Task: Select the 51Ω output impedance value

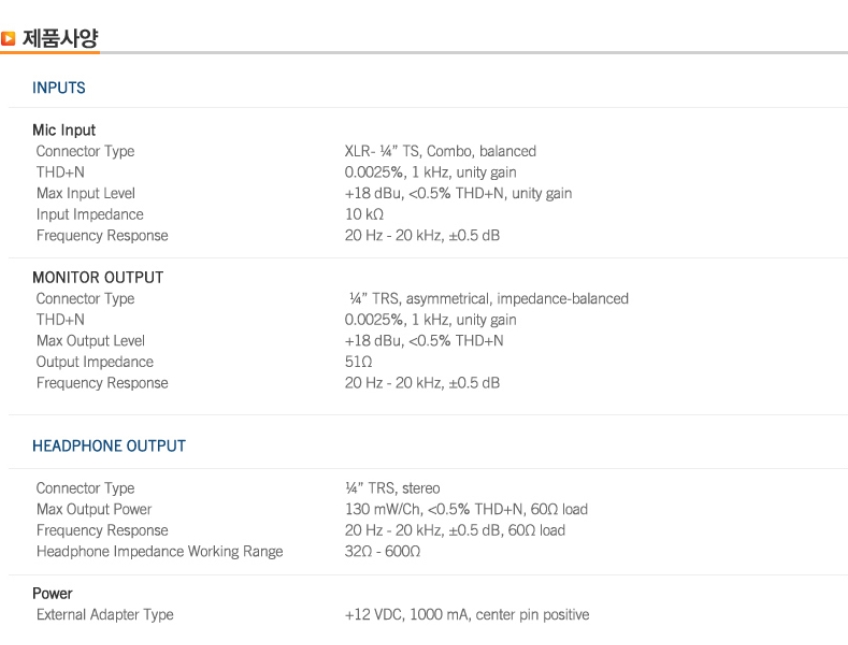Action: [358, 362]
